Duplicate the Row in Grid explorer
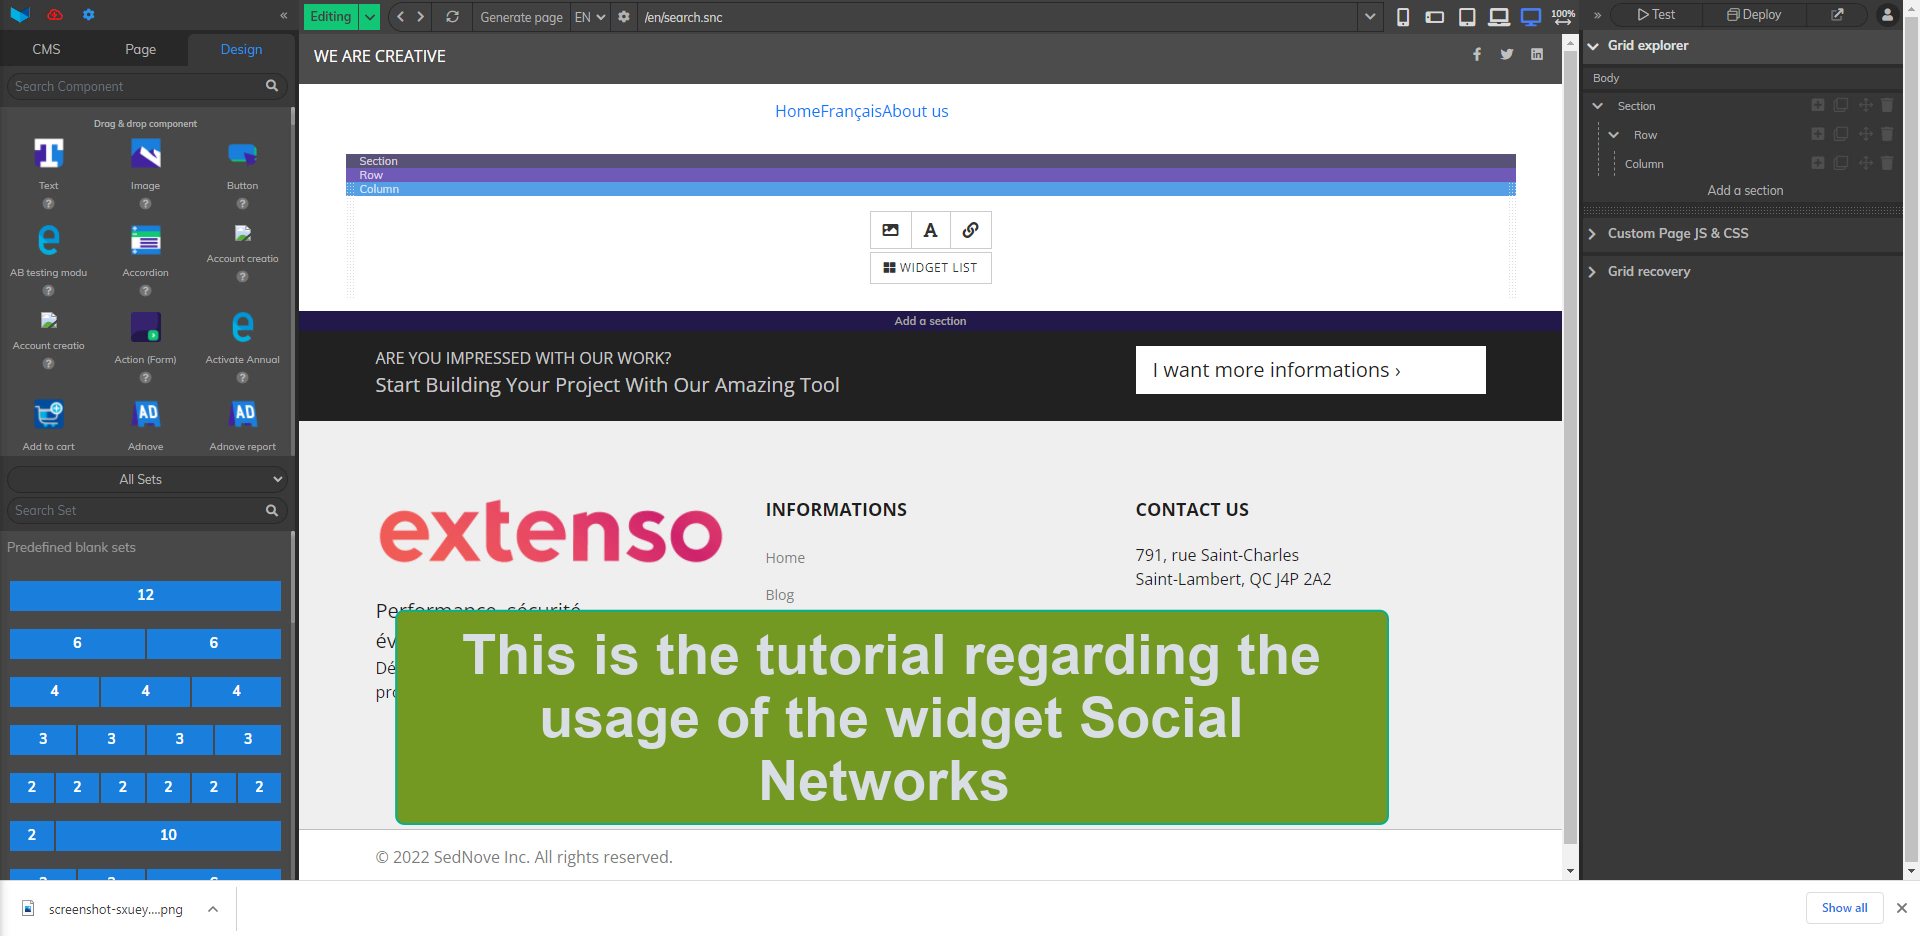The image size is (1920, 936). click(x=1841, y=134)
